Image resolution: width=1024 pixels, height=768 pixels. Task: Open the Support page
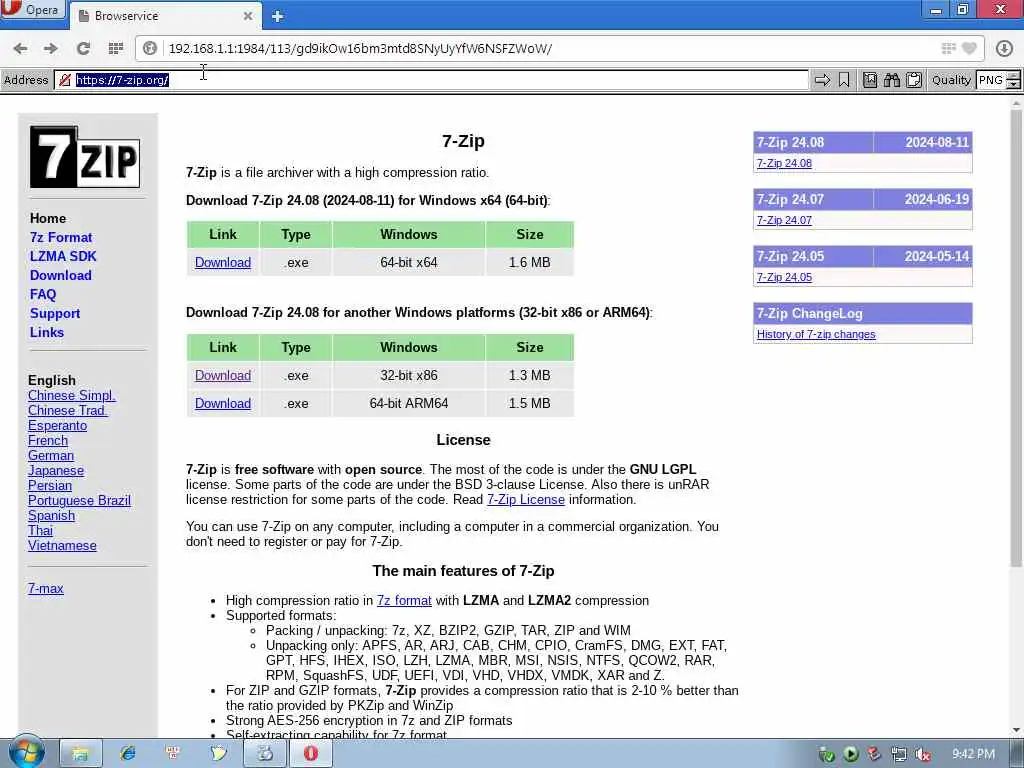tap(55, 313)
